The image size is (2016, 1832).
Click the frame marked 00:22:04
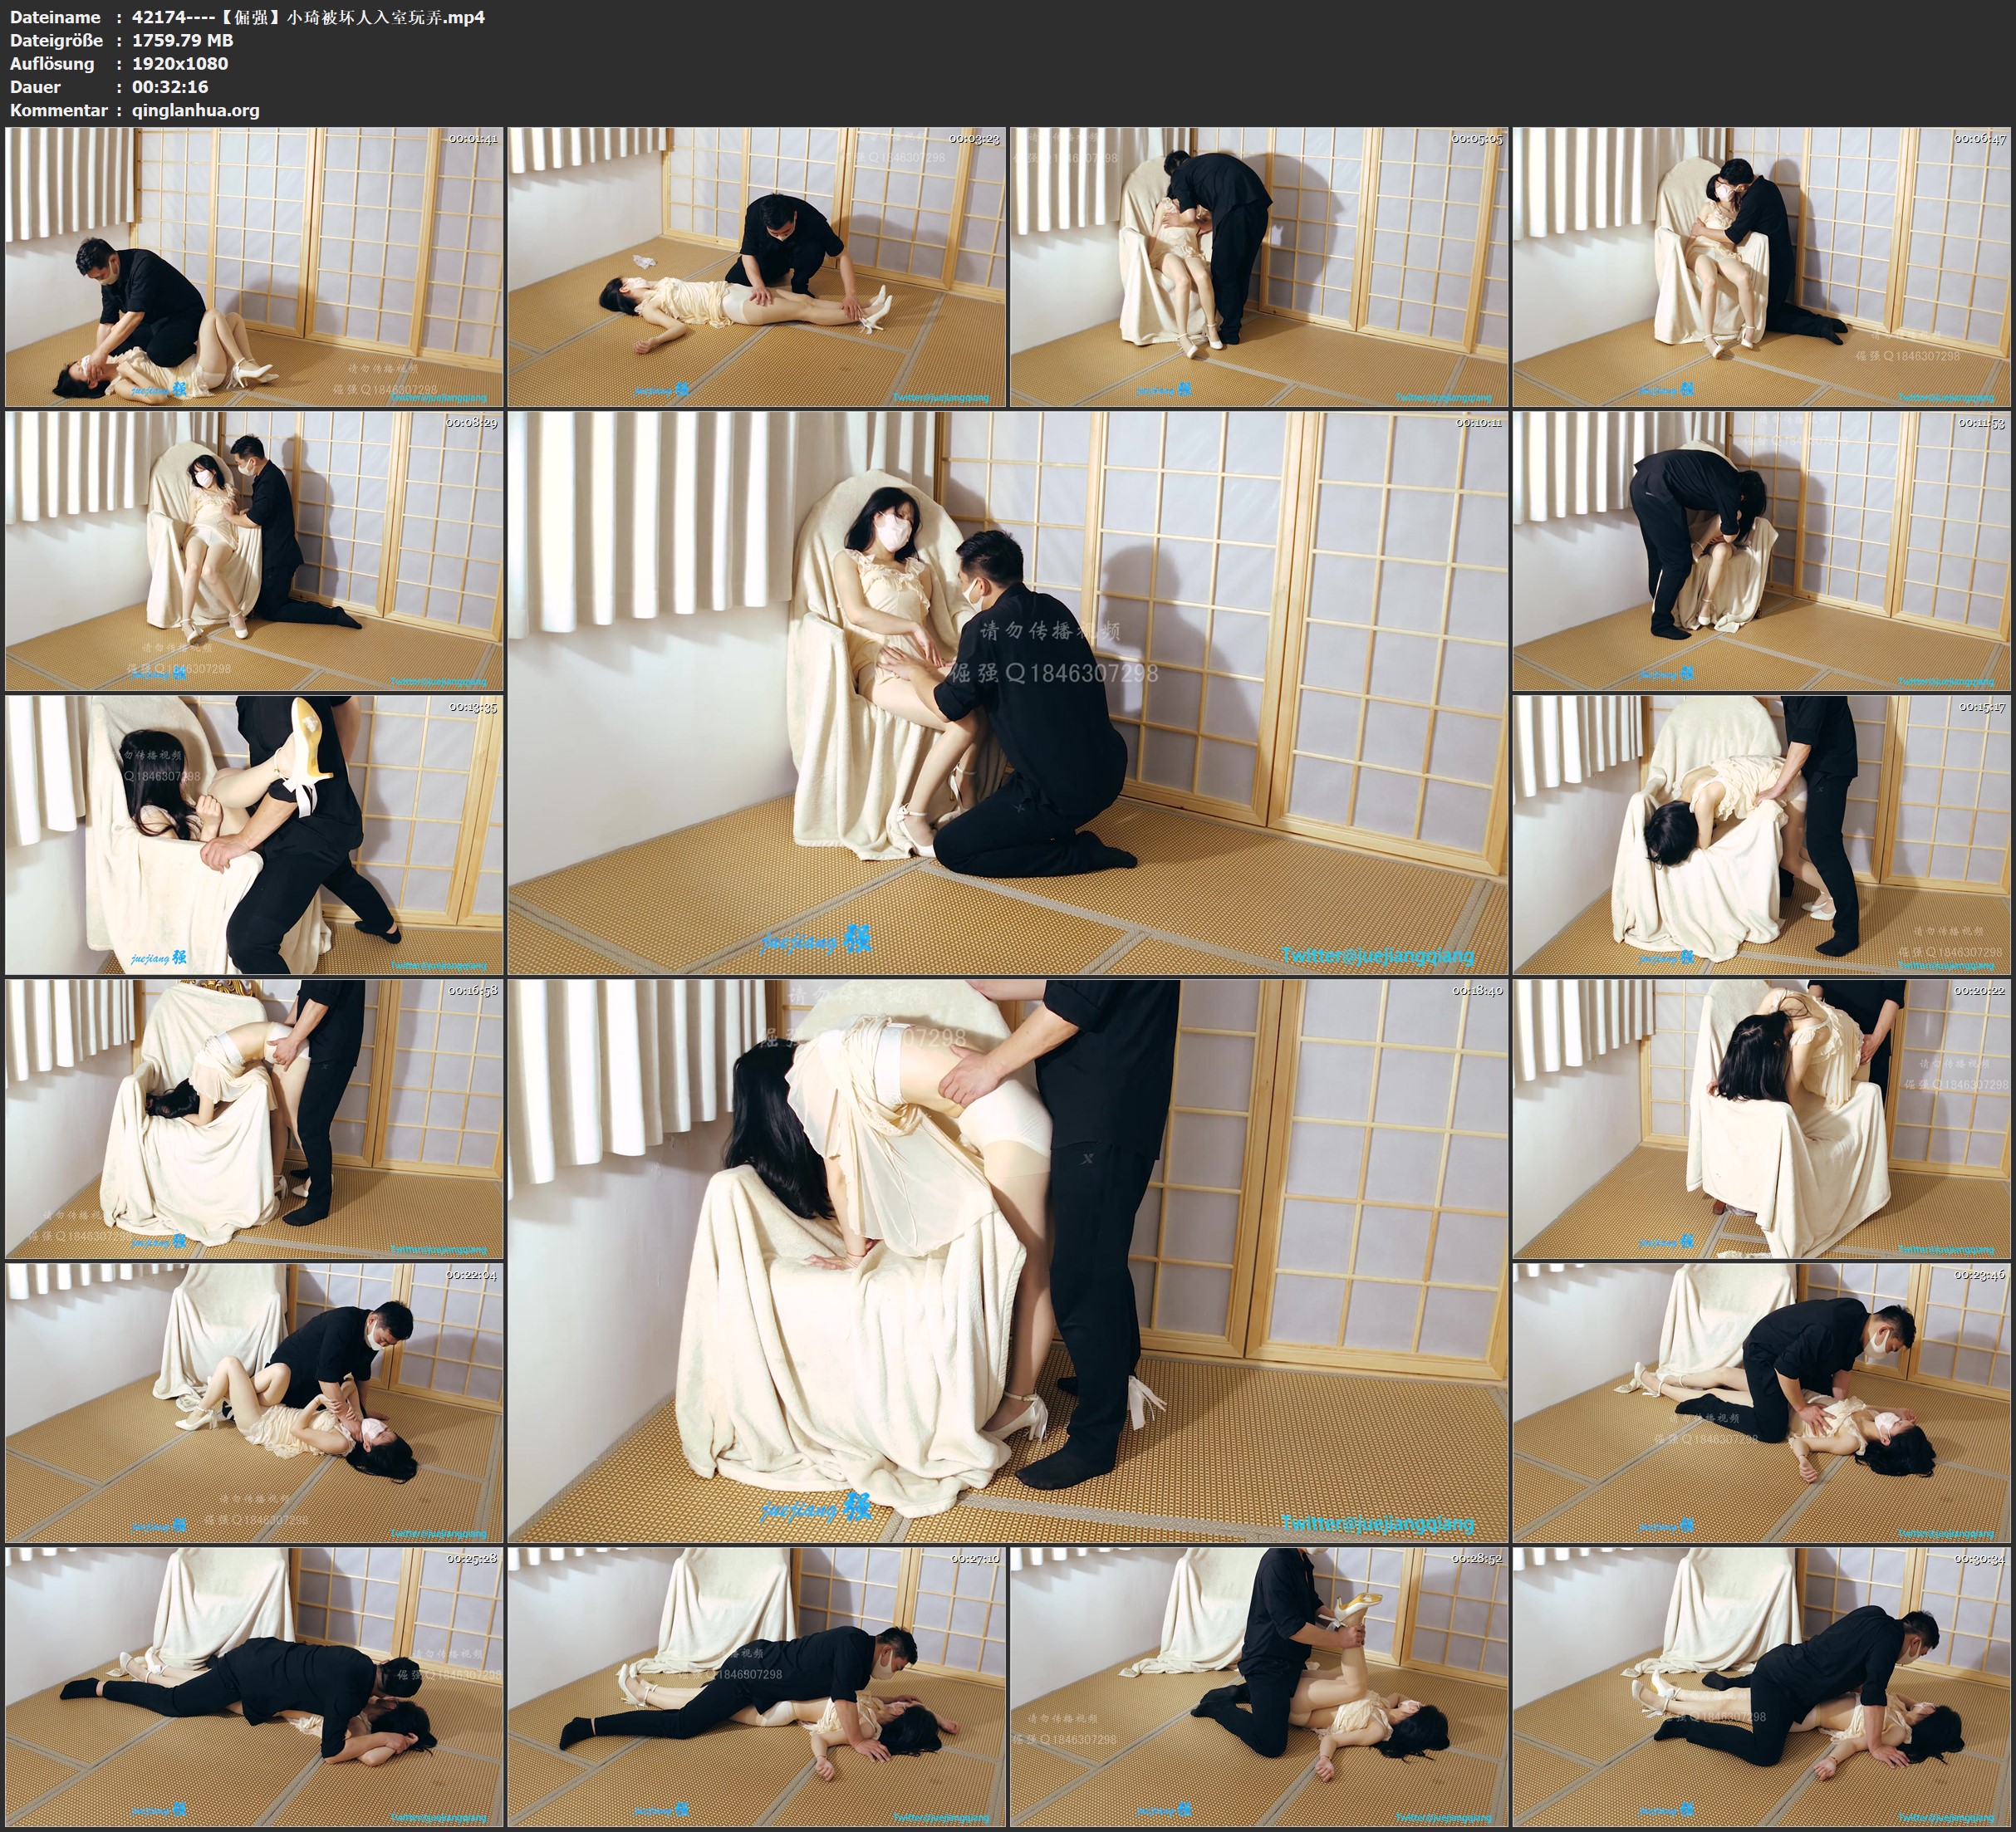[x=254, y=1403]
